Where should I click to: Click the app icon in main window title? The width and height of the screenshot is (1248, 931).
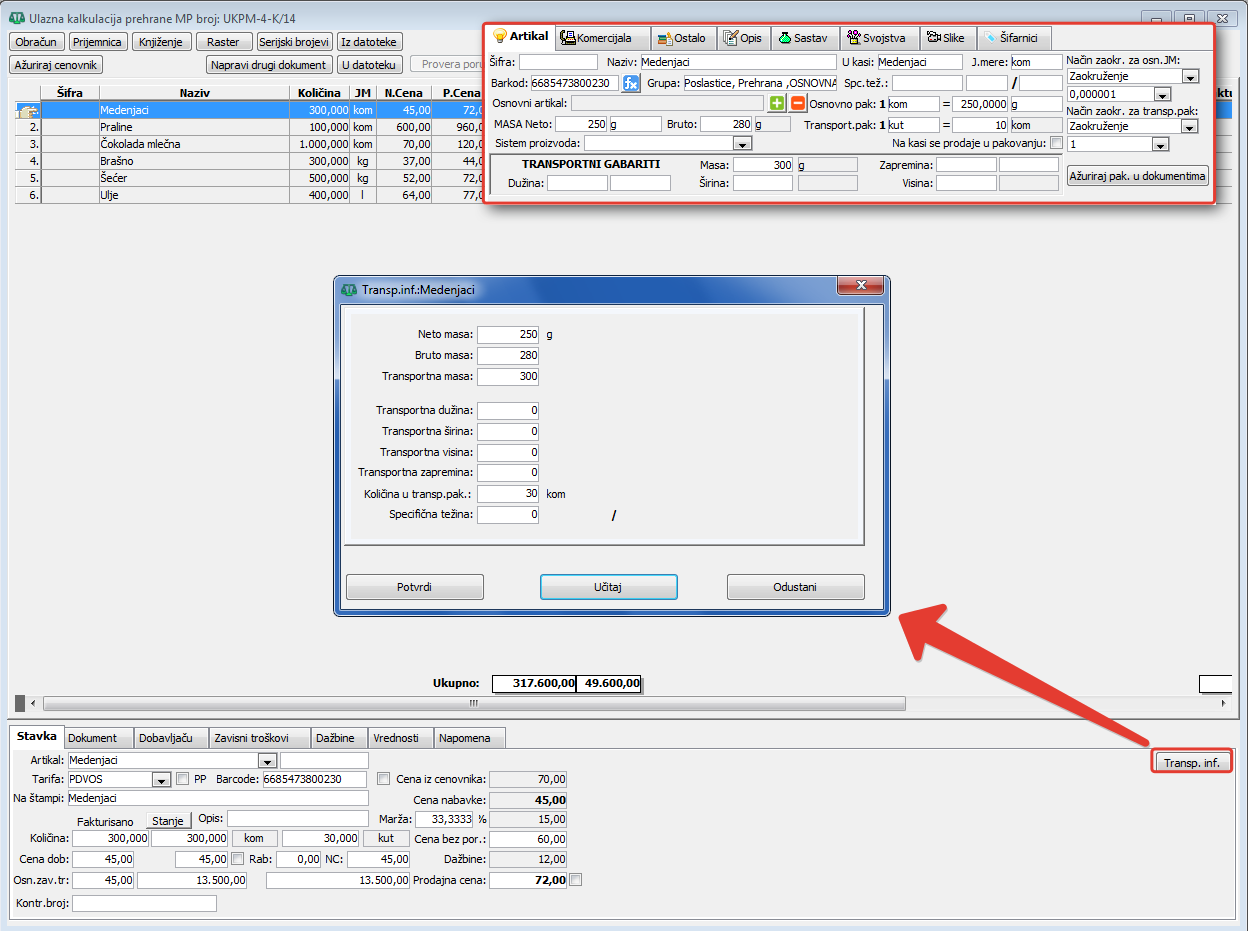[17, 19]
